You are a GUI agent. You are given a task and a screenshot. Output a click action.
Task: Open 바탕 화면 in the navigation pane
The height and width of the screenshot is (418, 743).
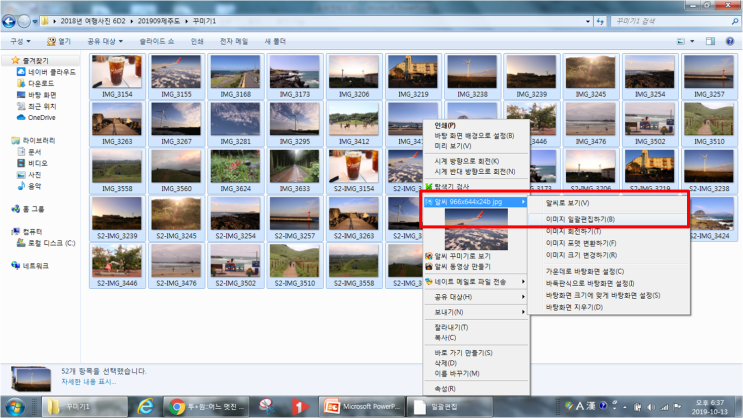click(x=37, y=95)
